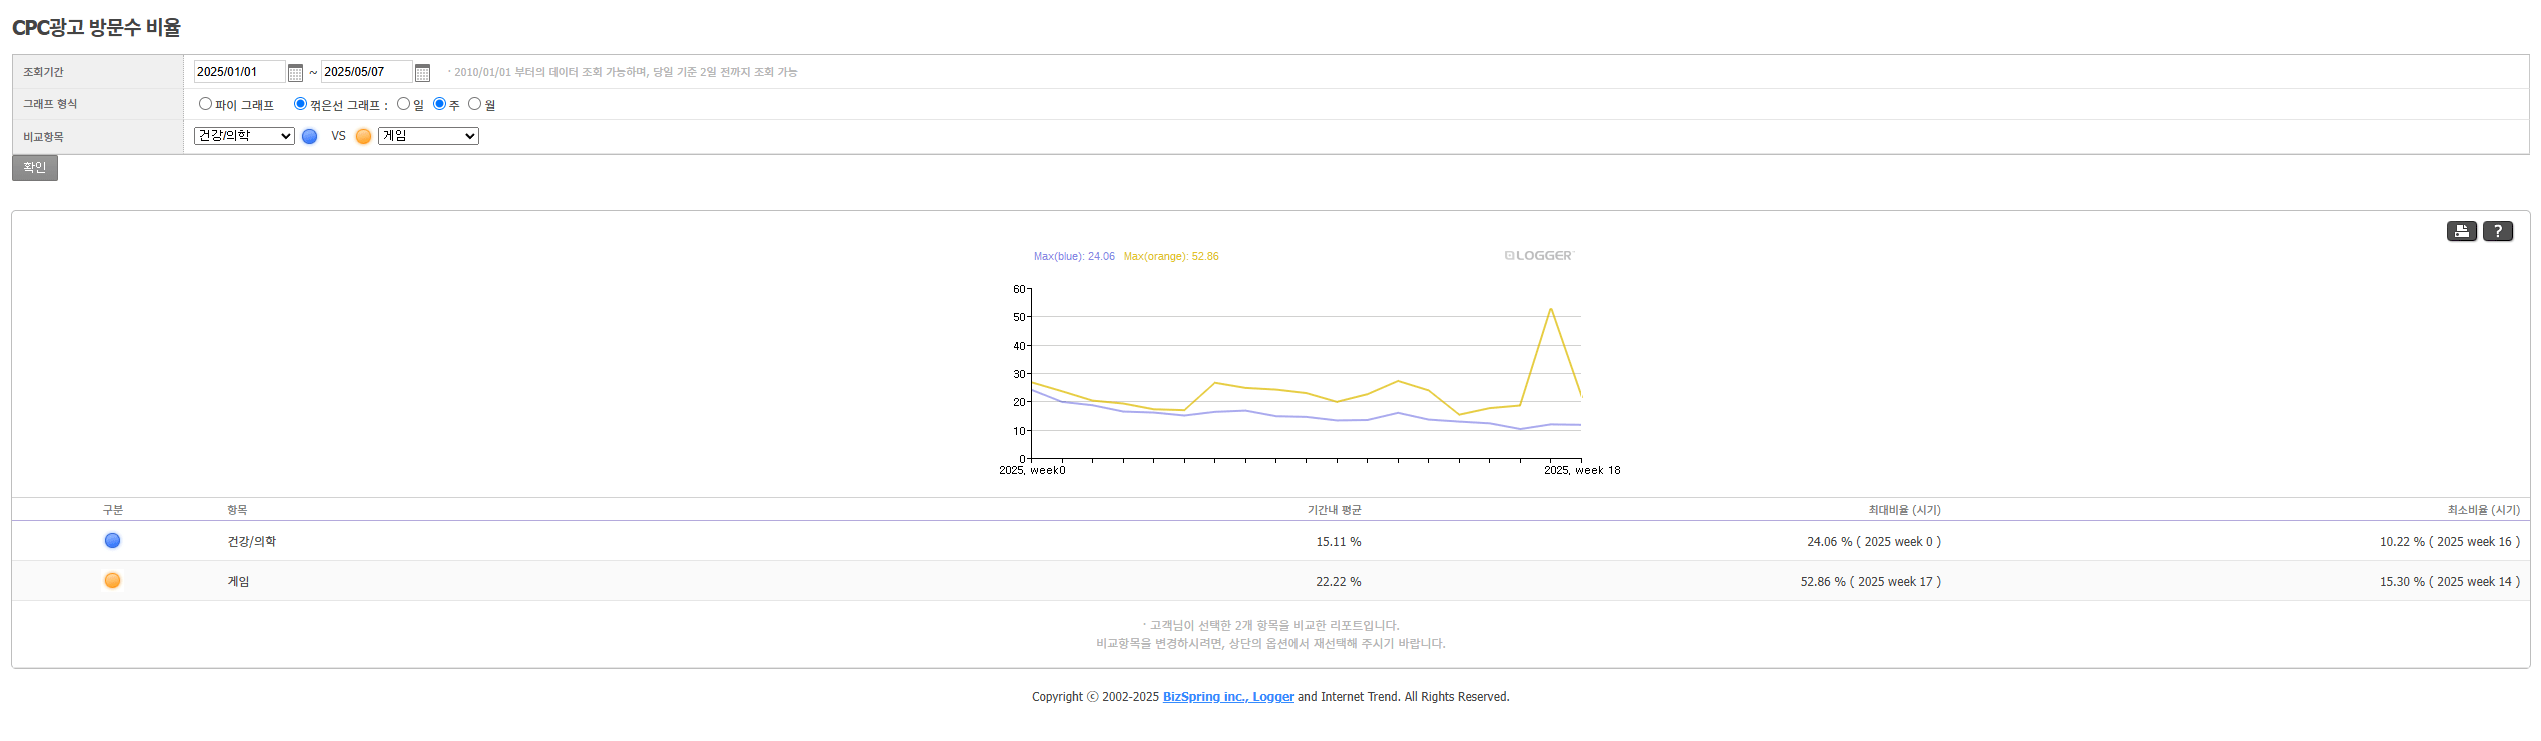Open the end date calendar picker icon
The height and width of the screenshot is (741, 2541).
point(422,73)
